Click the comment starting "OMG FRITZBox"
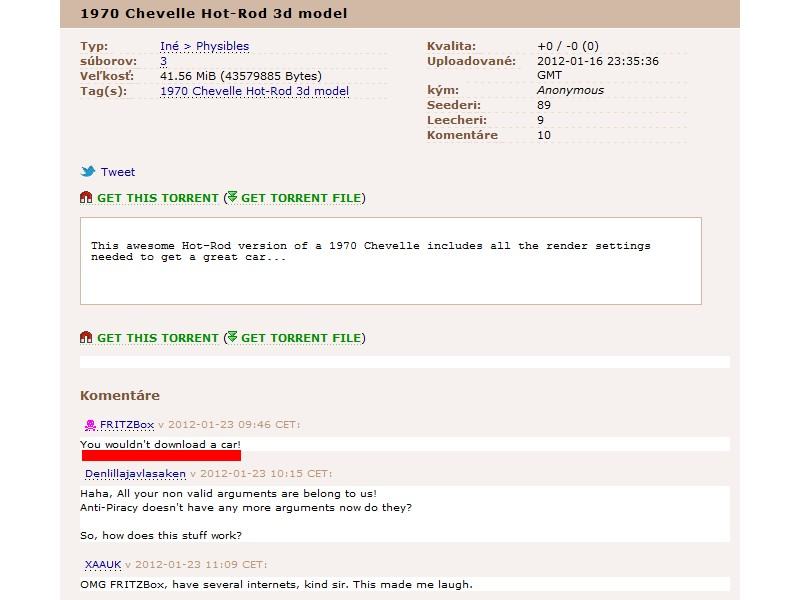This screenshot has height=600, width=800. pos(277,584)
